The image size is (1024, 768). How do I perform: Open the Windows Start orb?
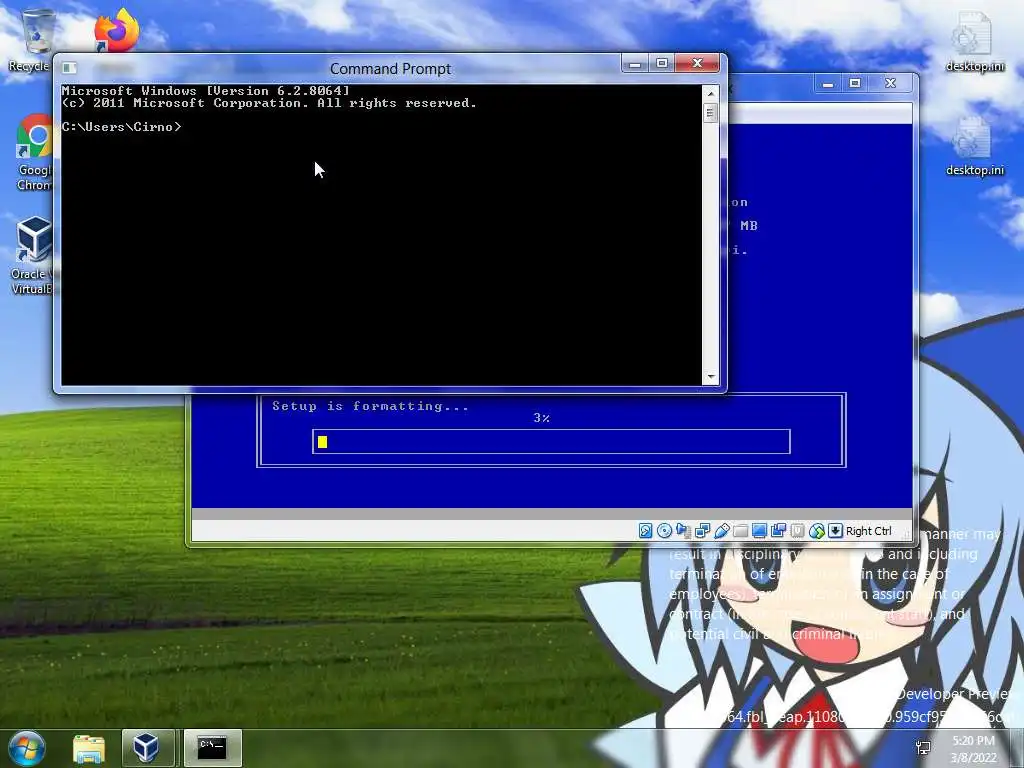tap(27, 748)
